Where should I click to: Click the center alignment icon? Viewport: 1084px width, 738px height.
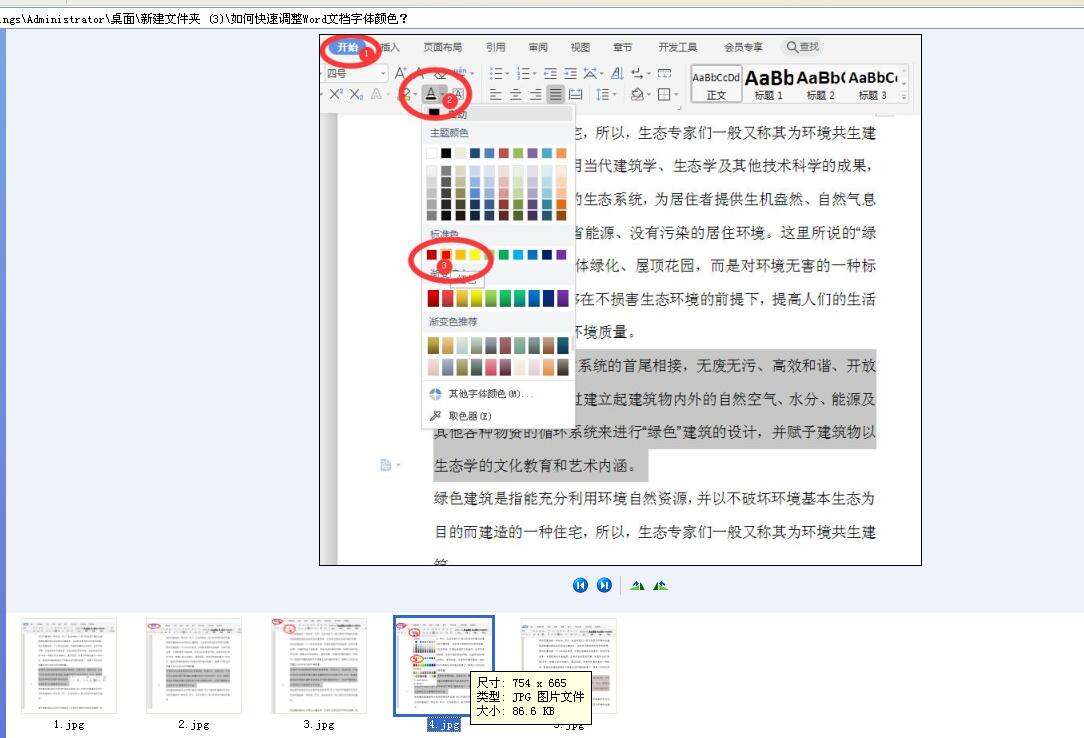[x=516, y=95]
